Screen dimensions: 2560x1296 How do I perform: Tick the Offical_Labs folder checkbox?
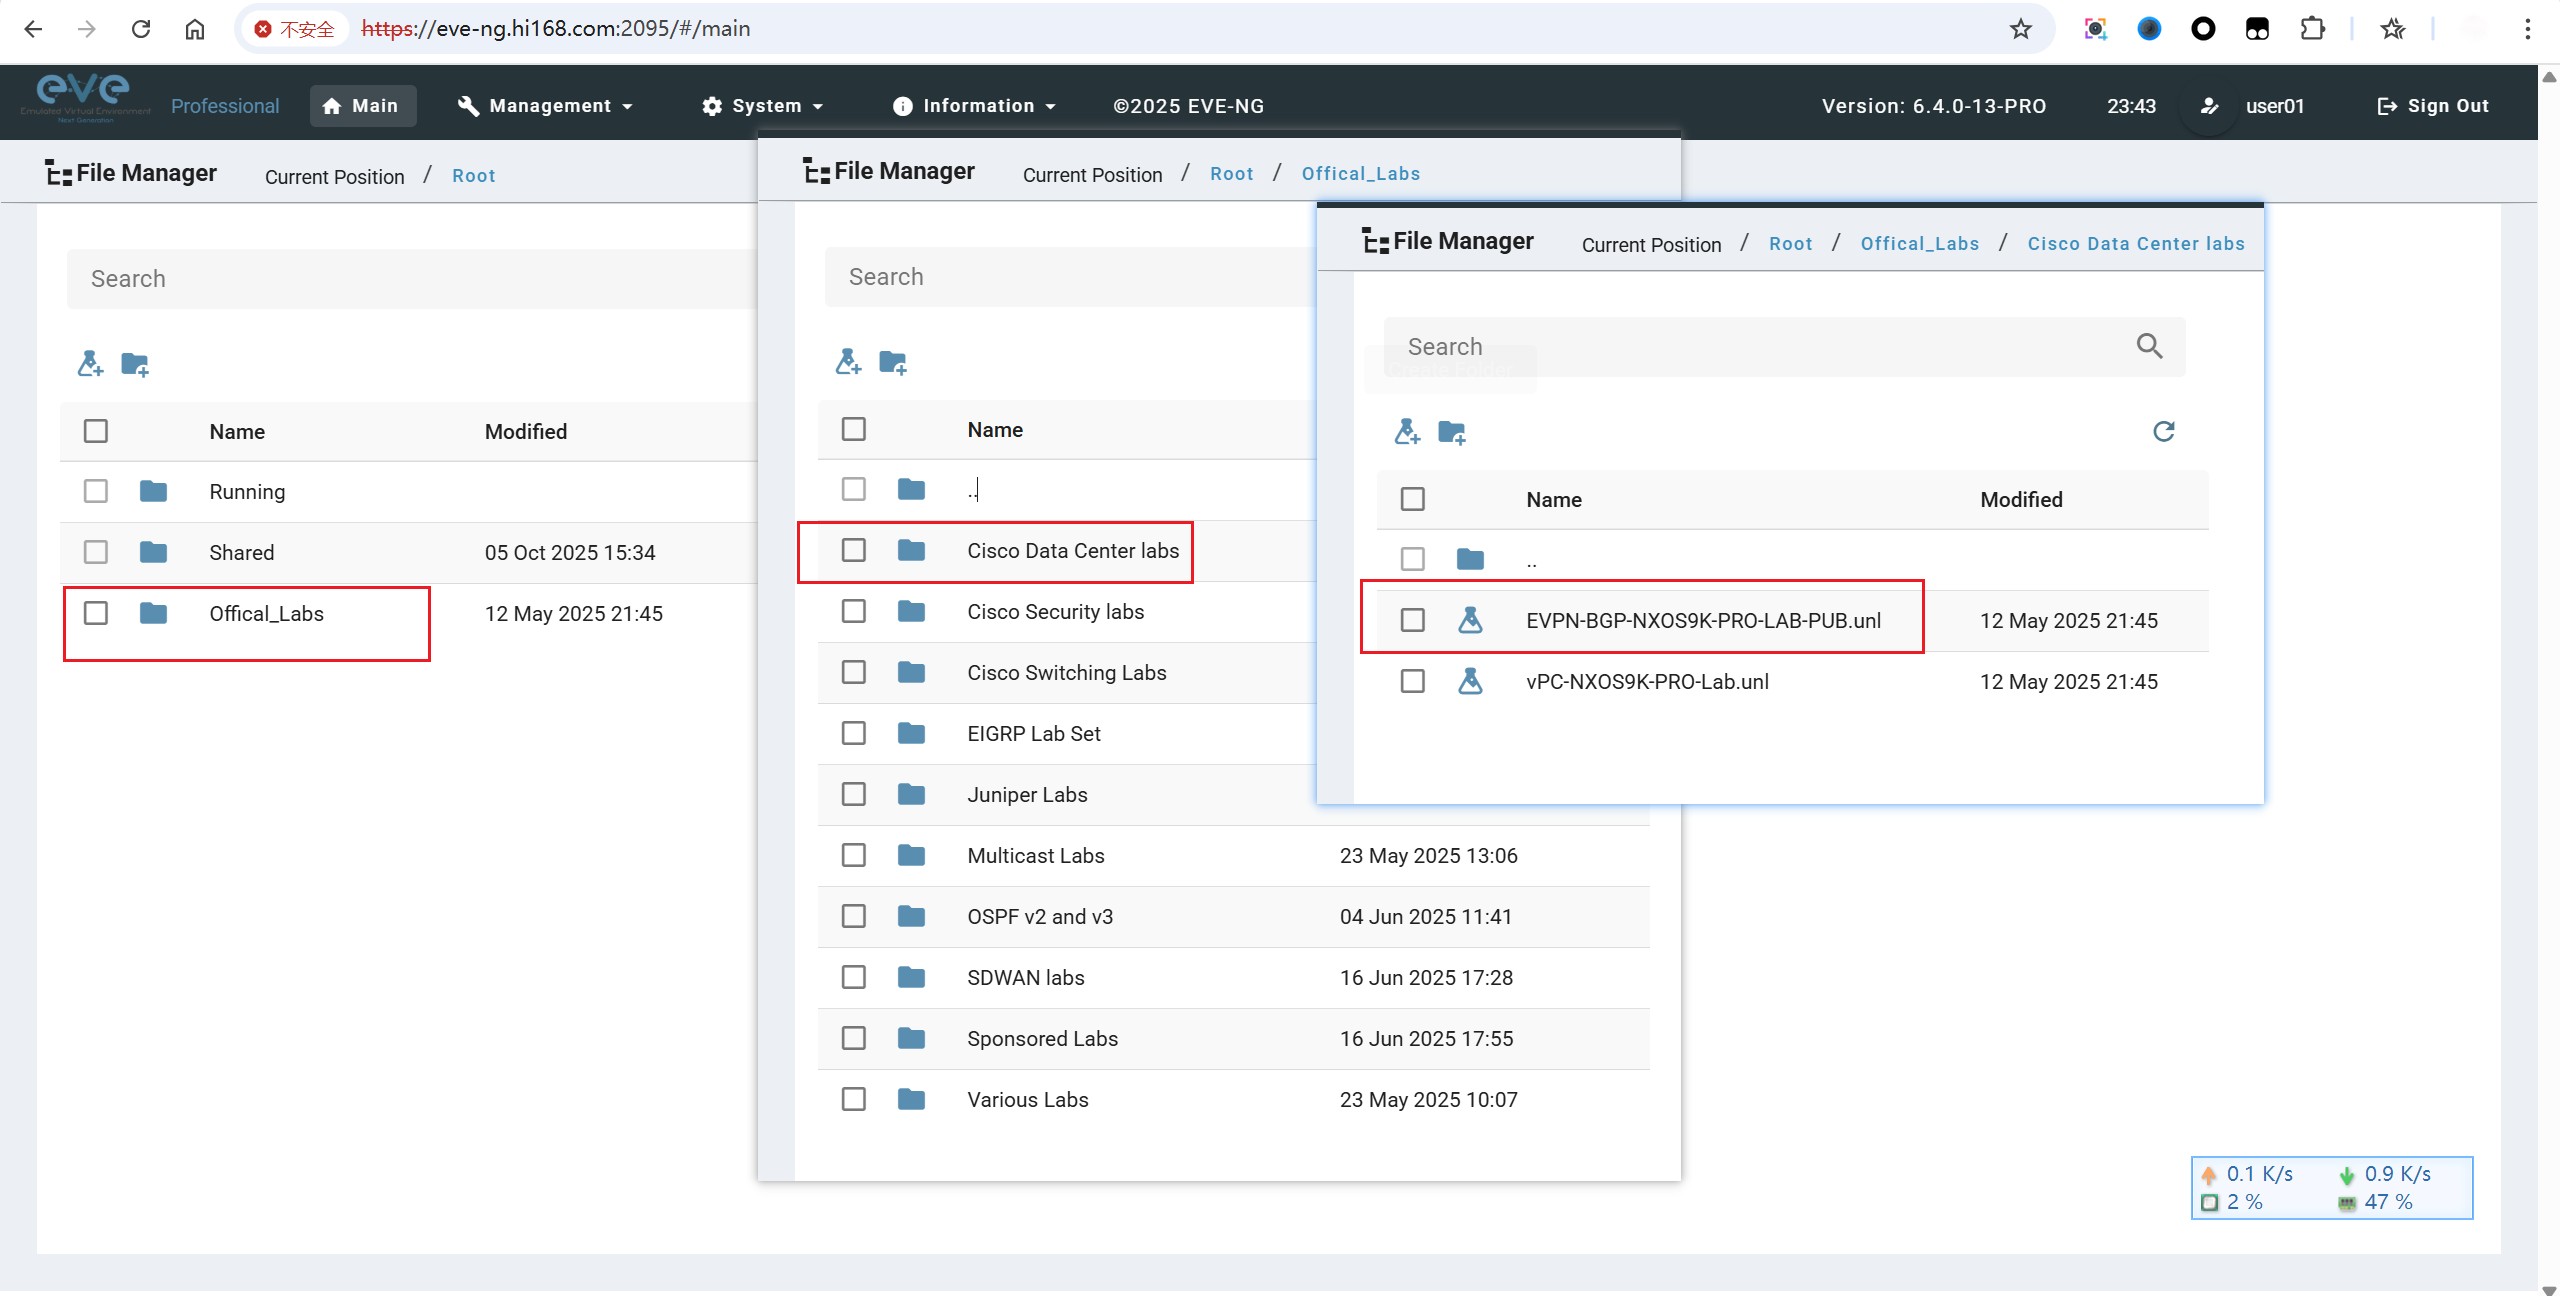point(96,613)
